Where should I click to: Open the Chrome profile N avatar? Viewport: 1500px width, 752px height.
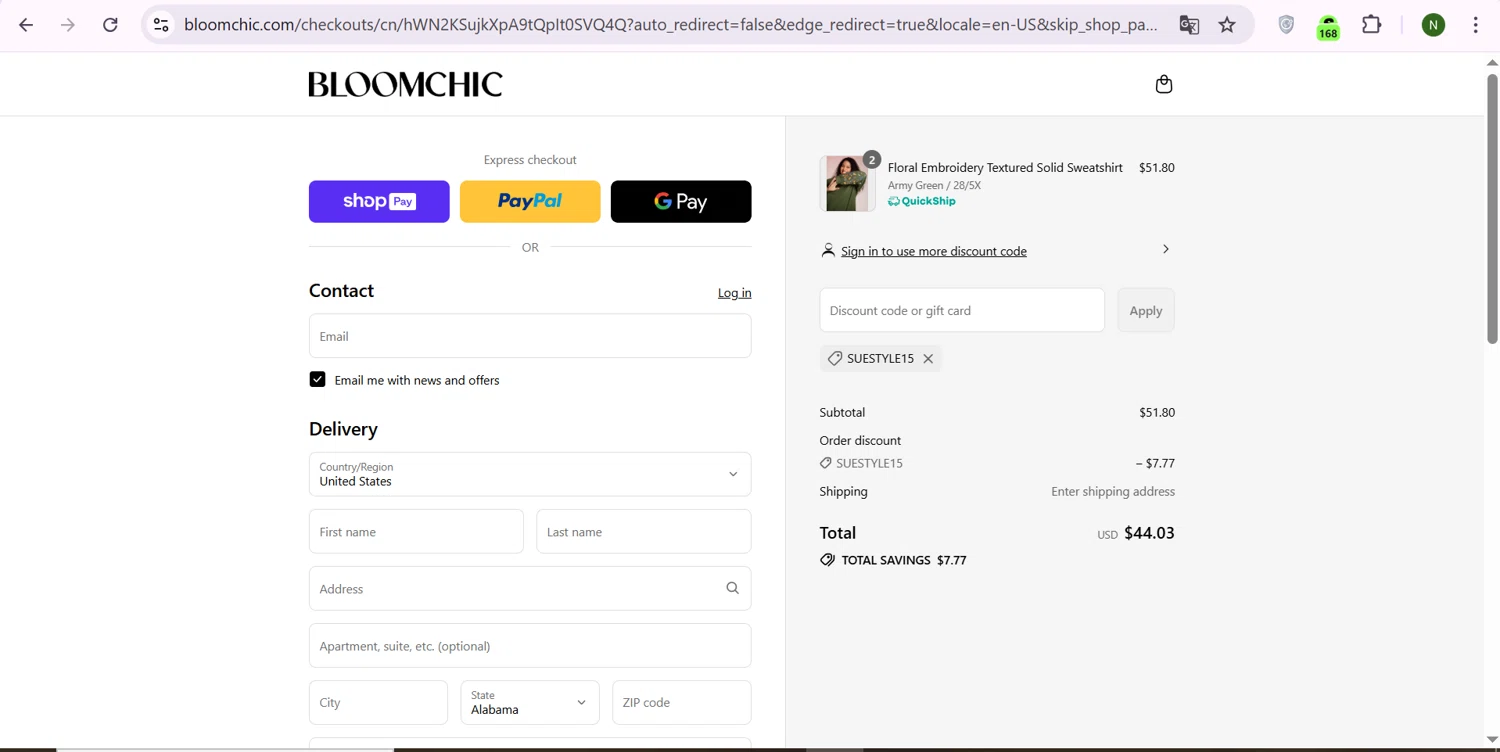(x=1433, y=25)
